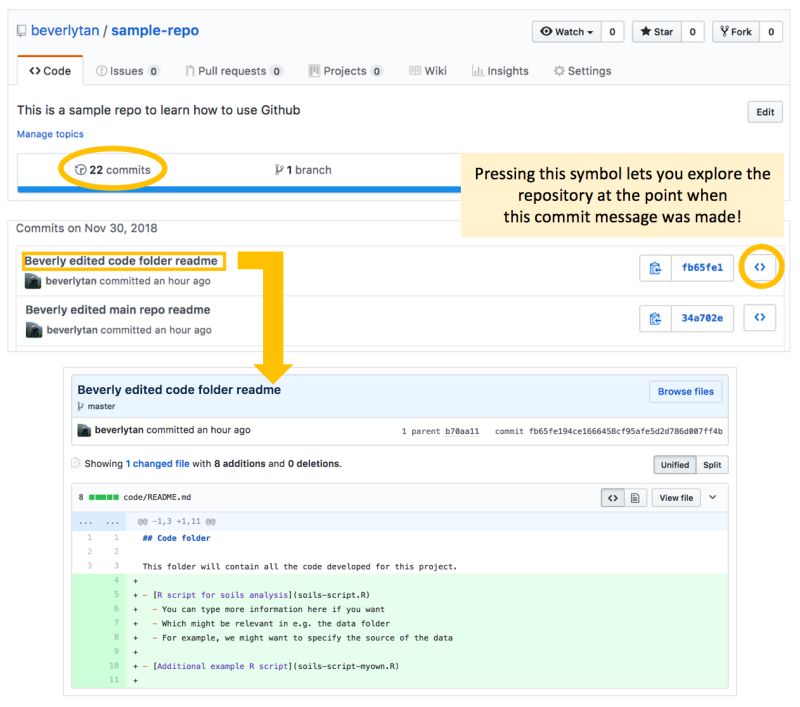This screenshot has height=707, width=800.
Task: Keep Unified diff view selected
Action: click(x=674, y=465)
